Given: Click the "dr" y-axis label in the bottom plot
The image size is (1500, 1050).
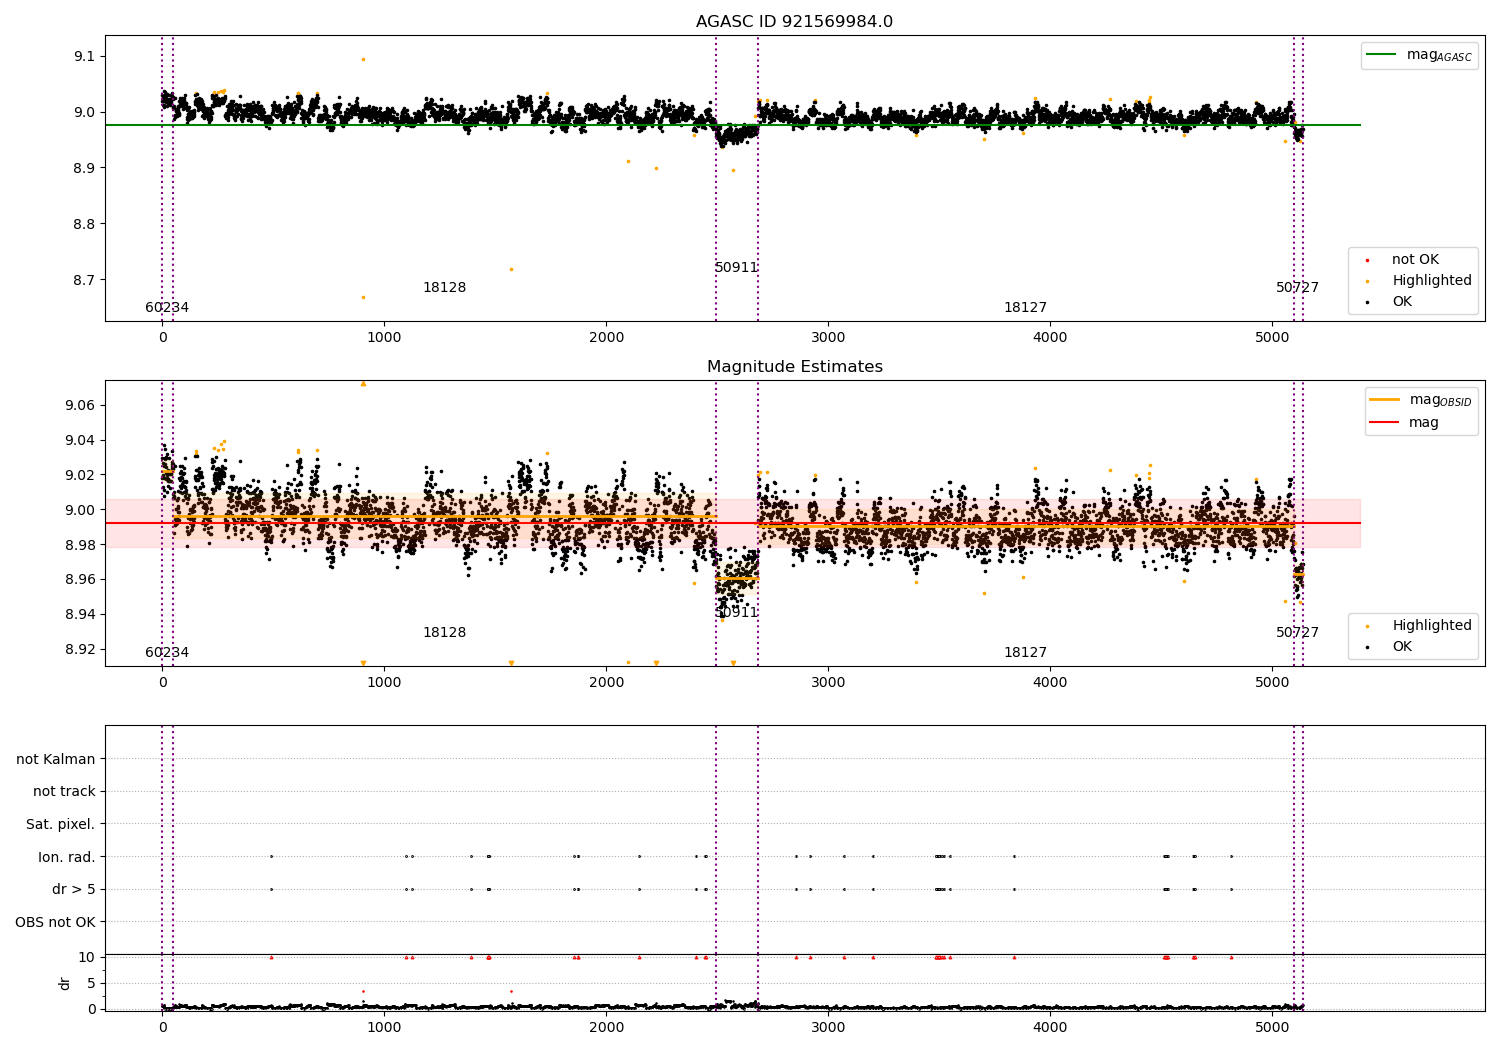Looking at the screenshot, I should (65, 983).
